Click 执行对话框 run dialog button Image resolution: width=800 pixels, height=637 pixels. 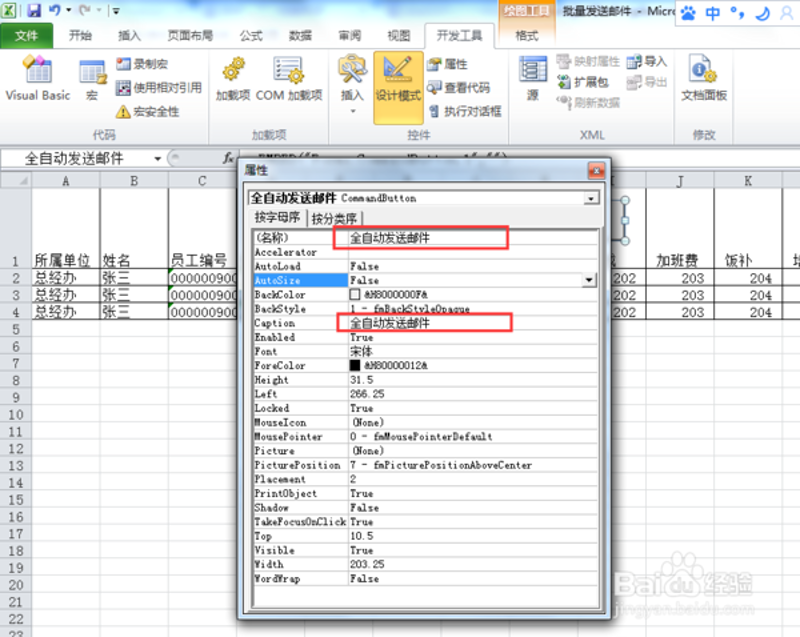click(465, 111)
